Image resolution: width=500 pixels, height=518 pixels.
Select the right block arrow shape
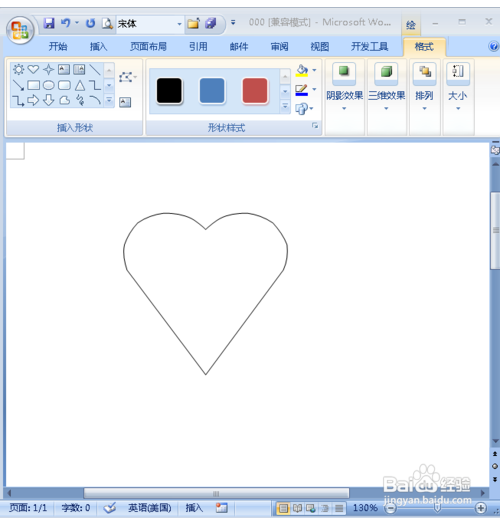pyautogui.click(x=33, y=100)
